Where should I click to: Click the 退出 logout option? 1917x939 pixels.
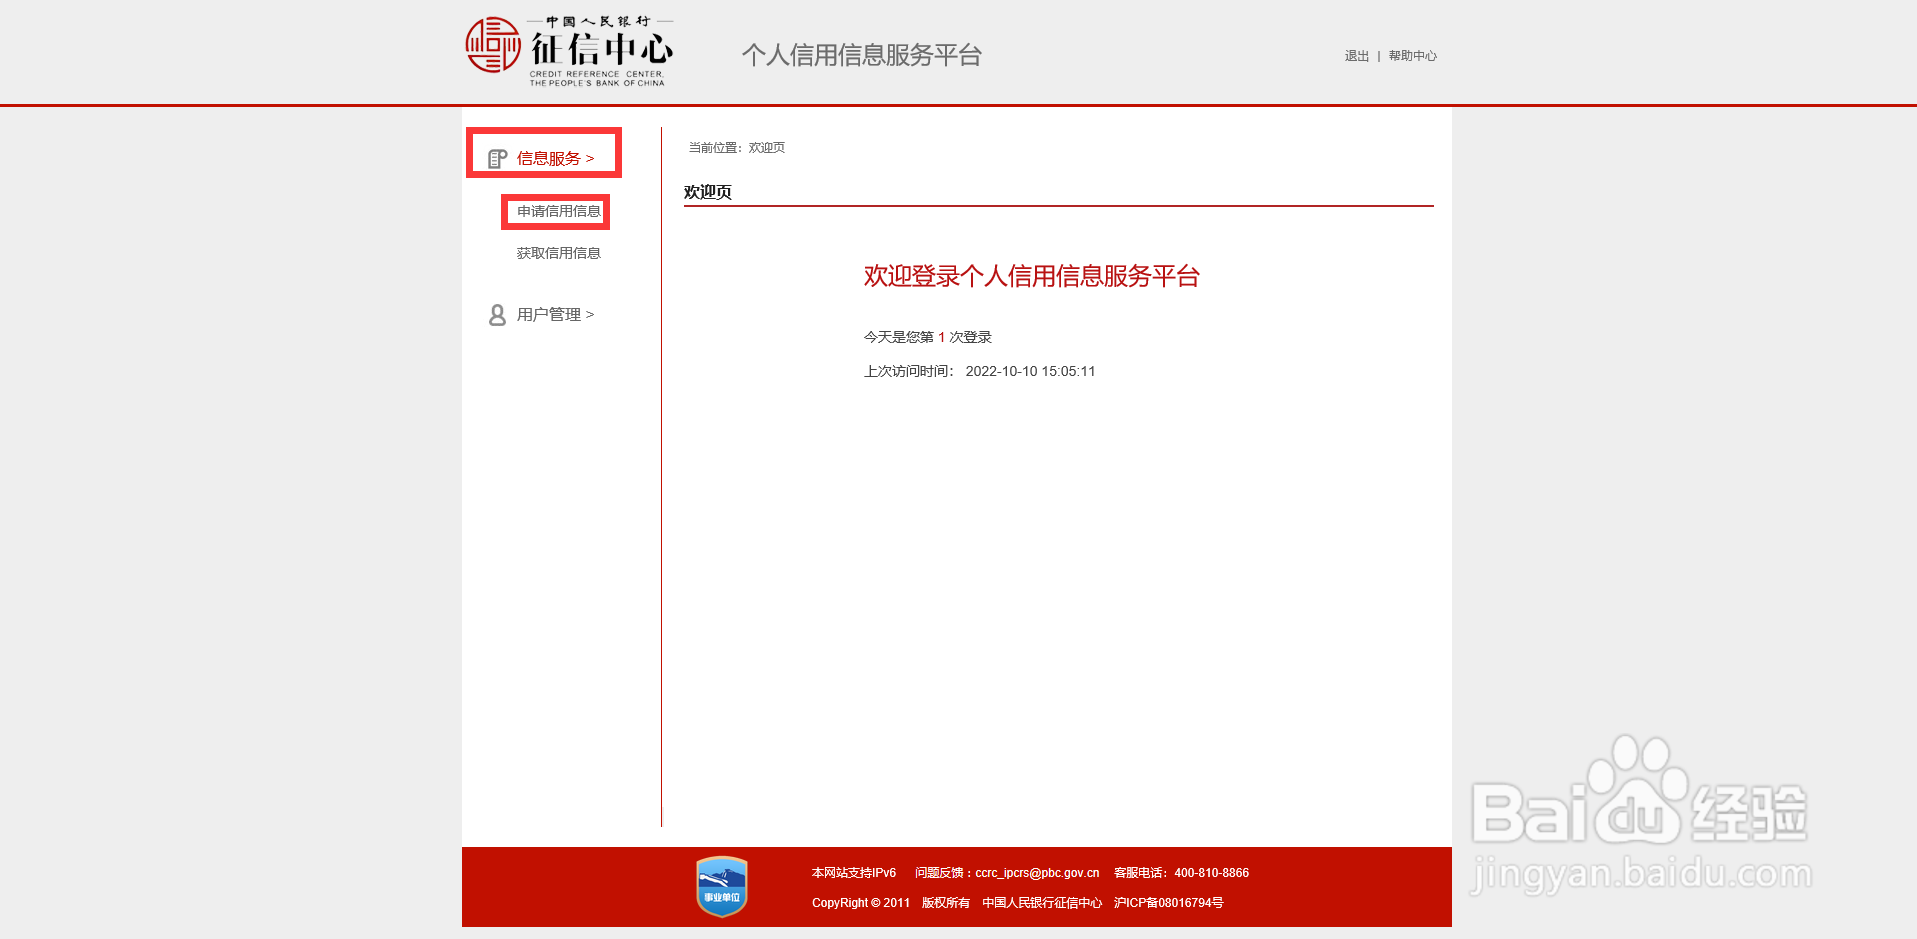pyautogui.click(x=1355, y=56)
